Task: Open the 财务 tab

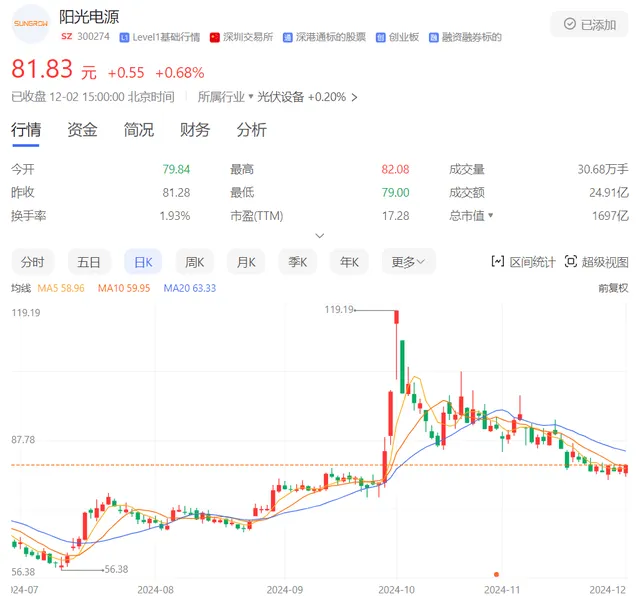Action: pos(195,130)
